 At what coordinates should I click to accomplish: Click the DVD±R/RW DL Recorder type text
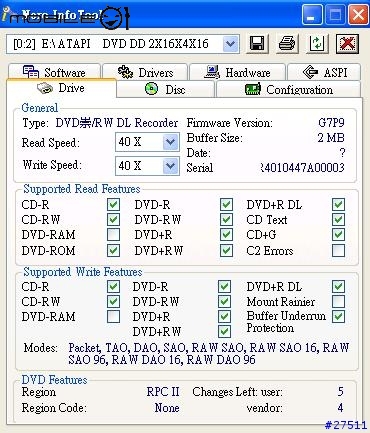coord(117,123)
